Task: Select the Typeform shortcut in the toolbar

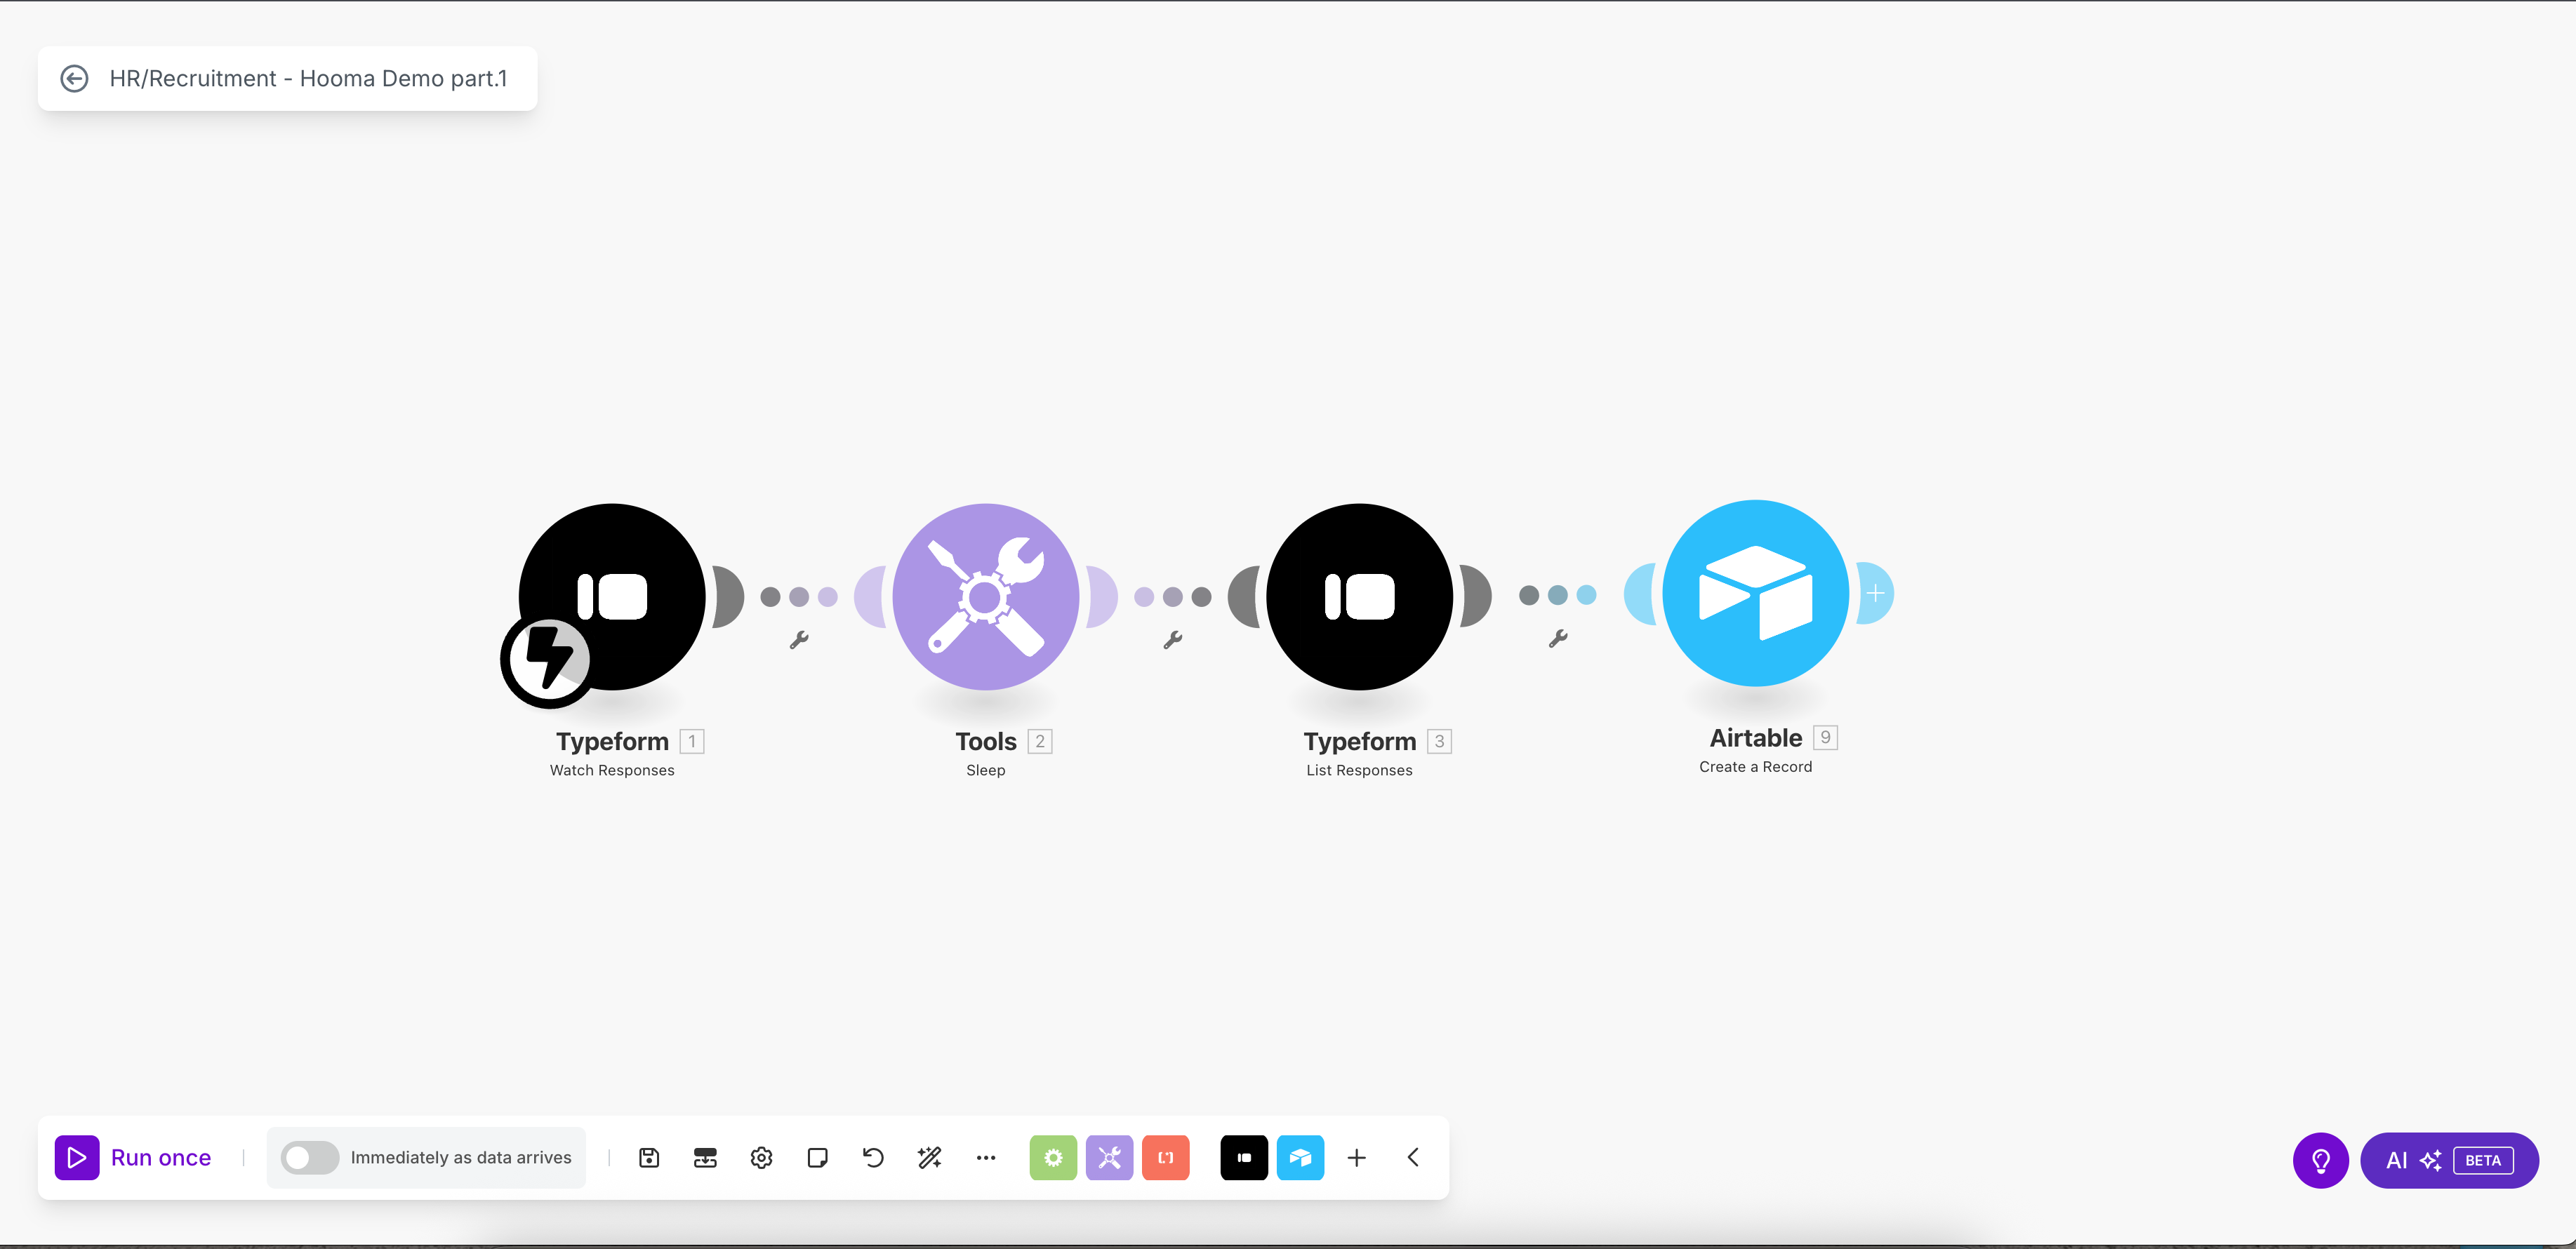Action: pyautogui.click(x=1244, y=1157)
